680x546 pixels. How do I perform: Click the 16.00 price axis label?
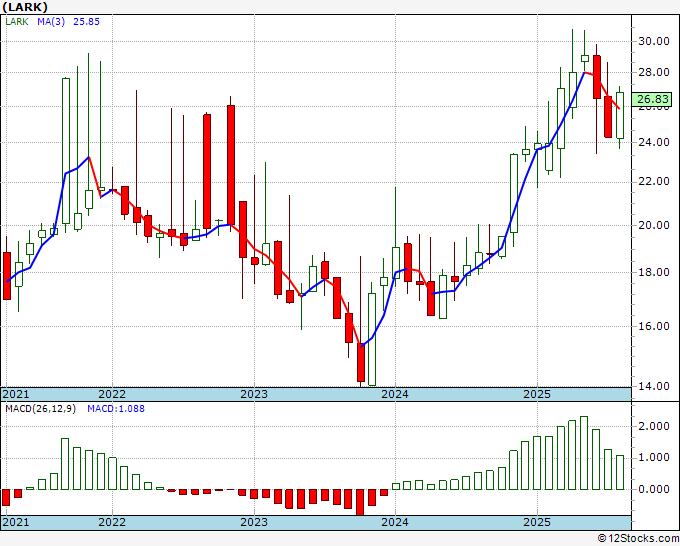coord(654,326)
